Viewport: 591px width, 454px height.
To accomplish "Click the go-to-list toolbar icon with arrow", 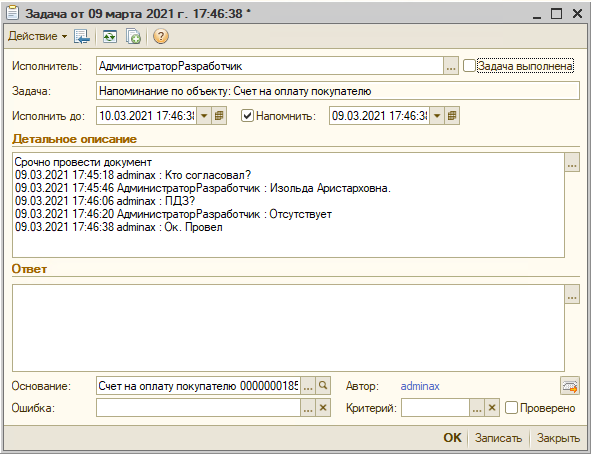I will pos(82,37).
